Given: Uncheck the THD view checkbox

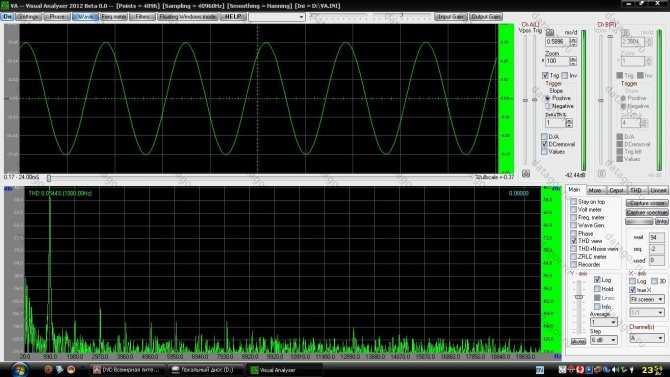Looking at the screenshot, I should click(x=574, y=241).
